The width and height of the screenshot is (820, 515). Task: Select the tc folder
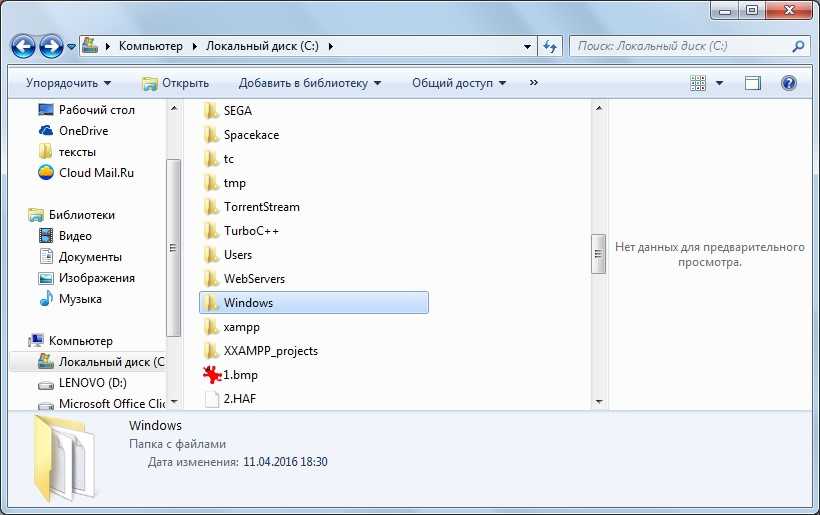click(219, 159)
